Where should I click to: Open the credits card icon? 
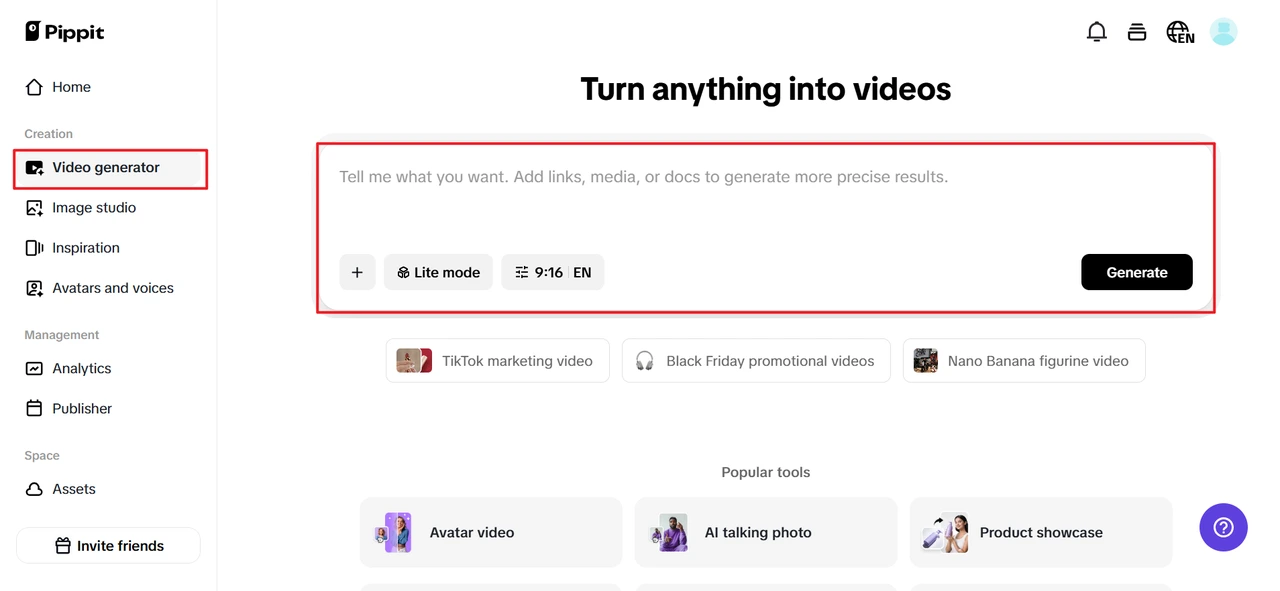tap(1137, 32)
